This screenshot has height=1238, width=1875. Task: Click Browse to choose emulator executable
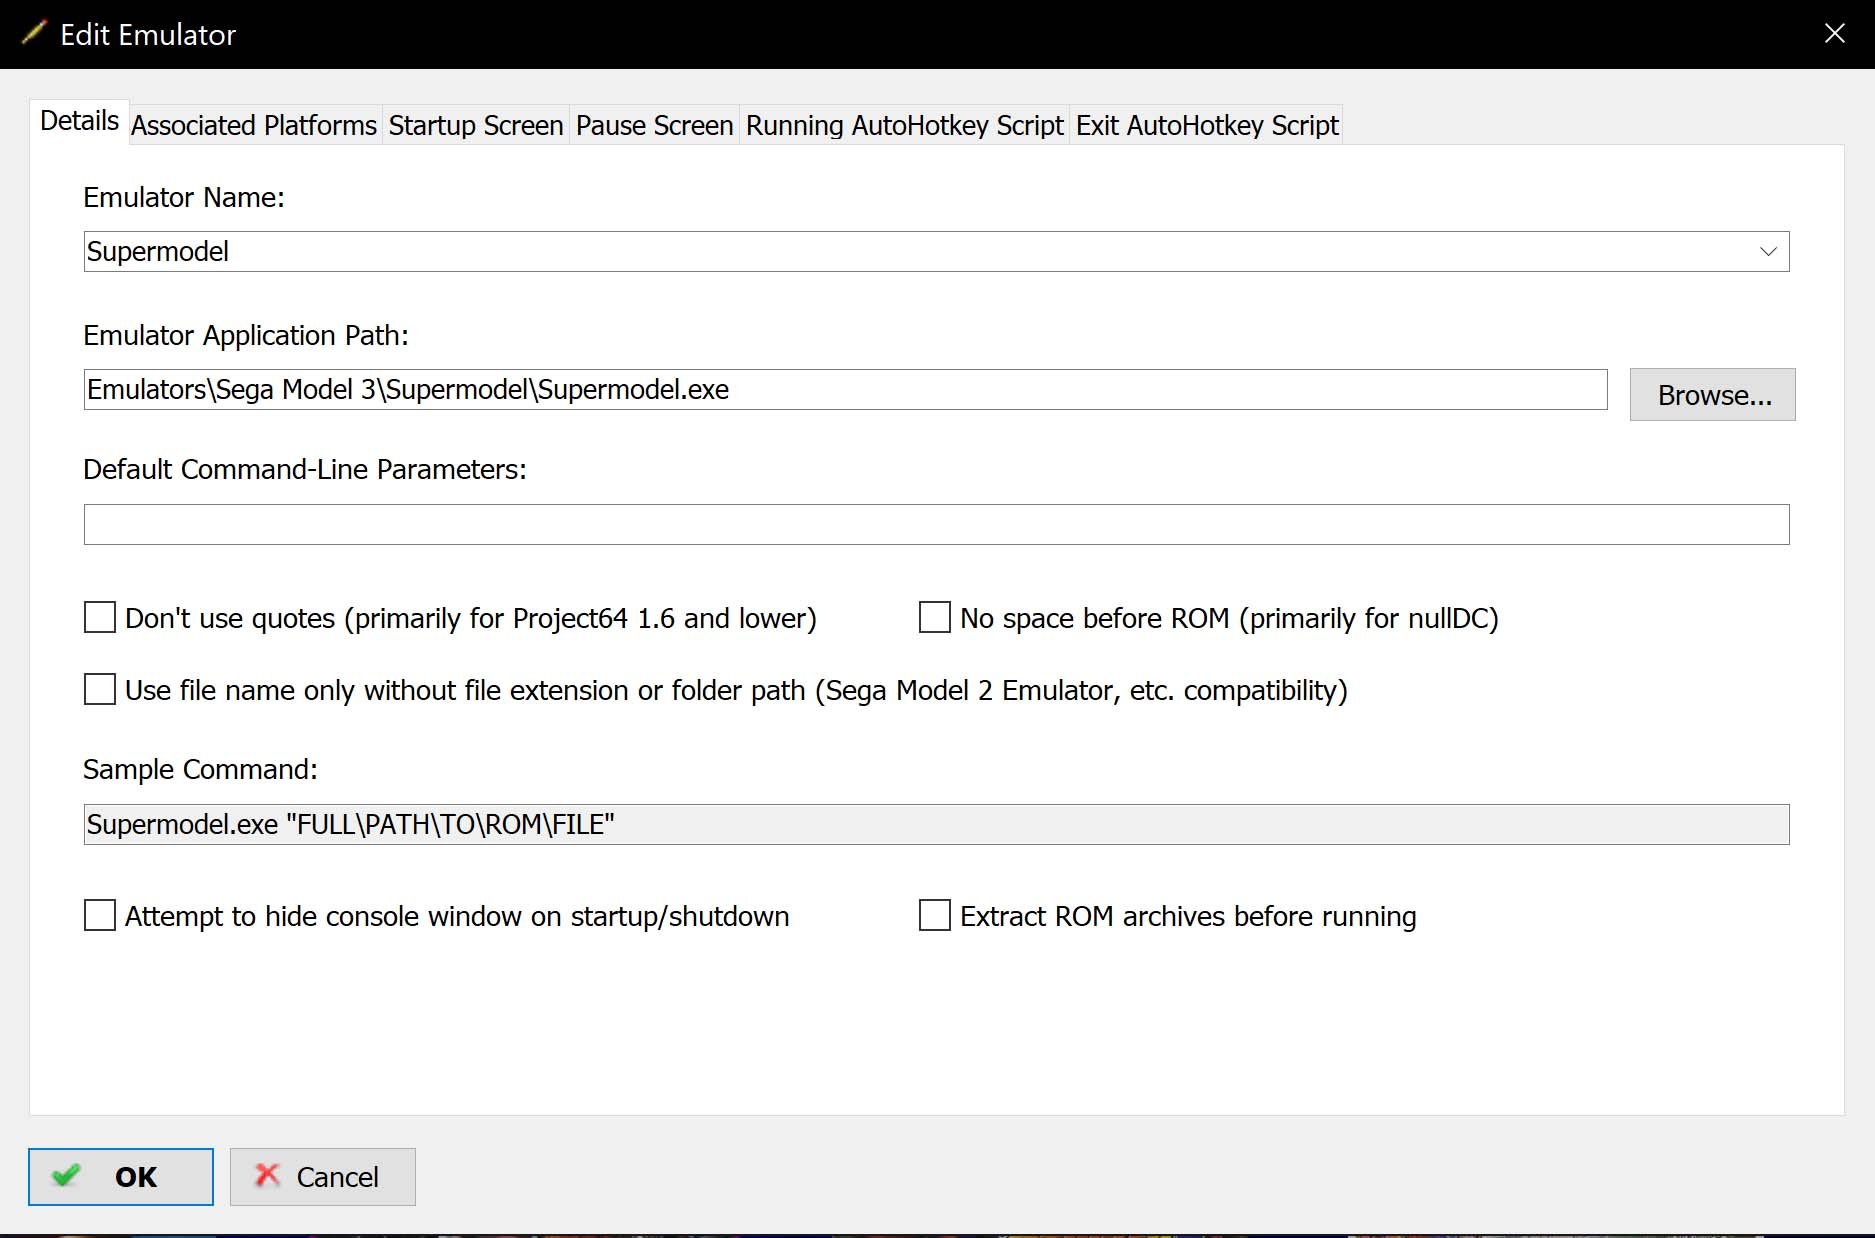click(x=1713, y=395)
